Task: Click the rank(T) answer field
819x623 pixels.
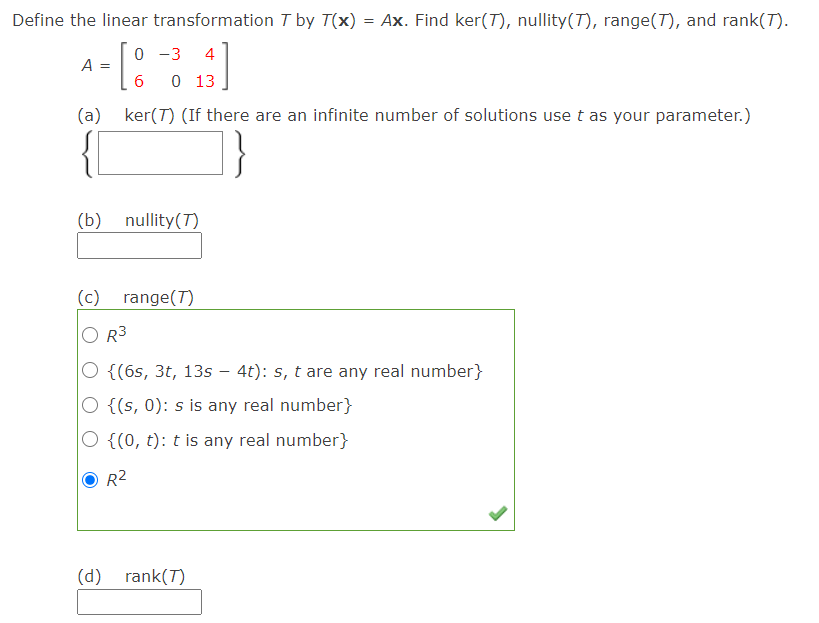Action: tap(139, 601)
